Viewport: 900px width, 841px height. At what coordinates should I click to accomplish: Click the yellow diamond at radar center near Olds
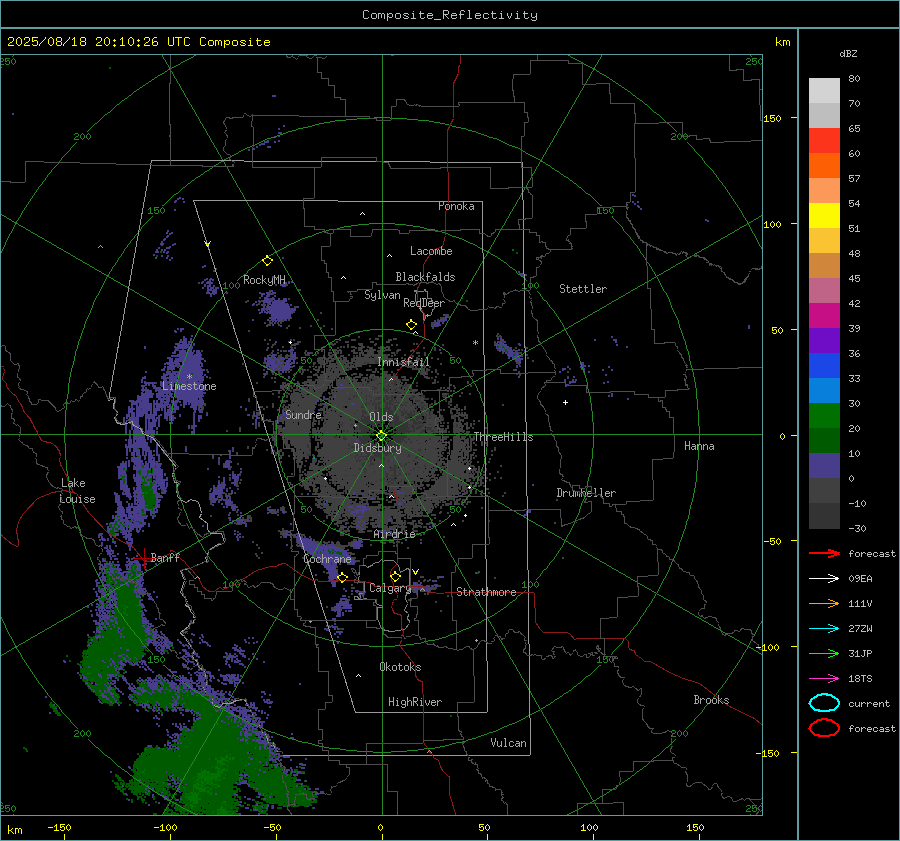click(x=381, y=436)
